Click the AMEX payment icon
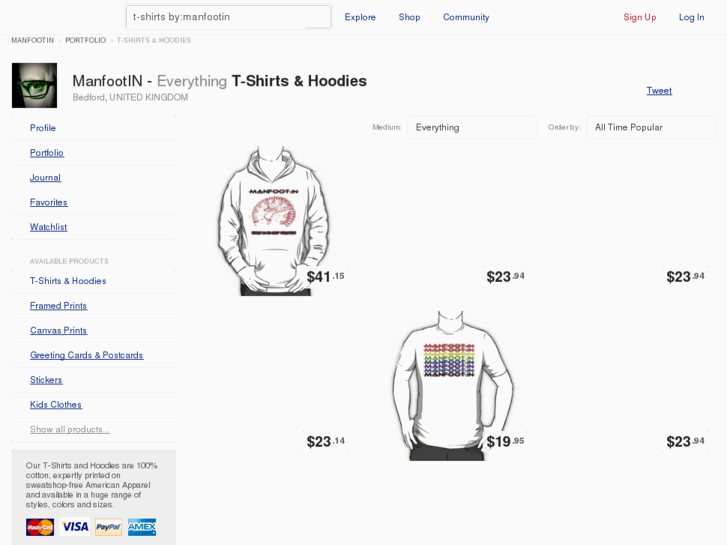The width and height of the screenshot is (727, 545). pyautogui.click(x=142, y=527)
